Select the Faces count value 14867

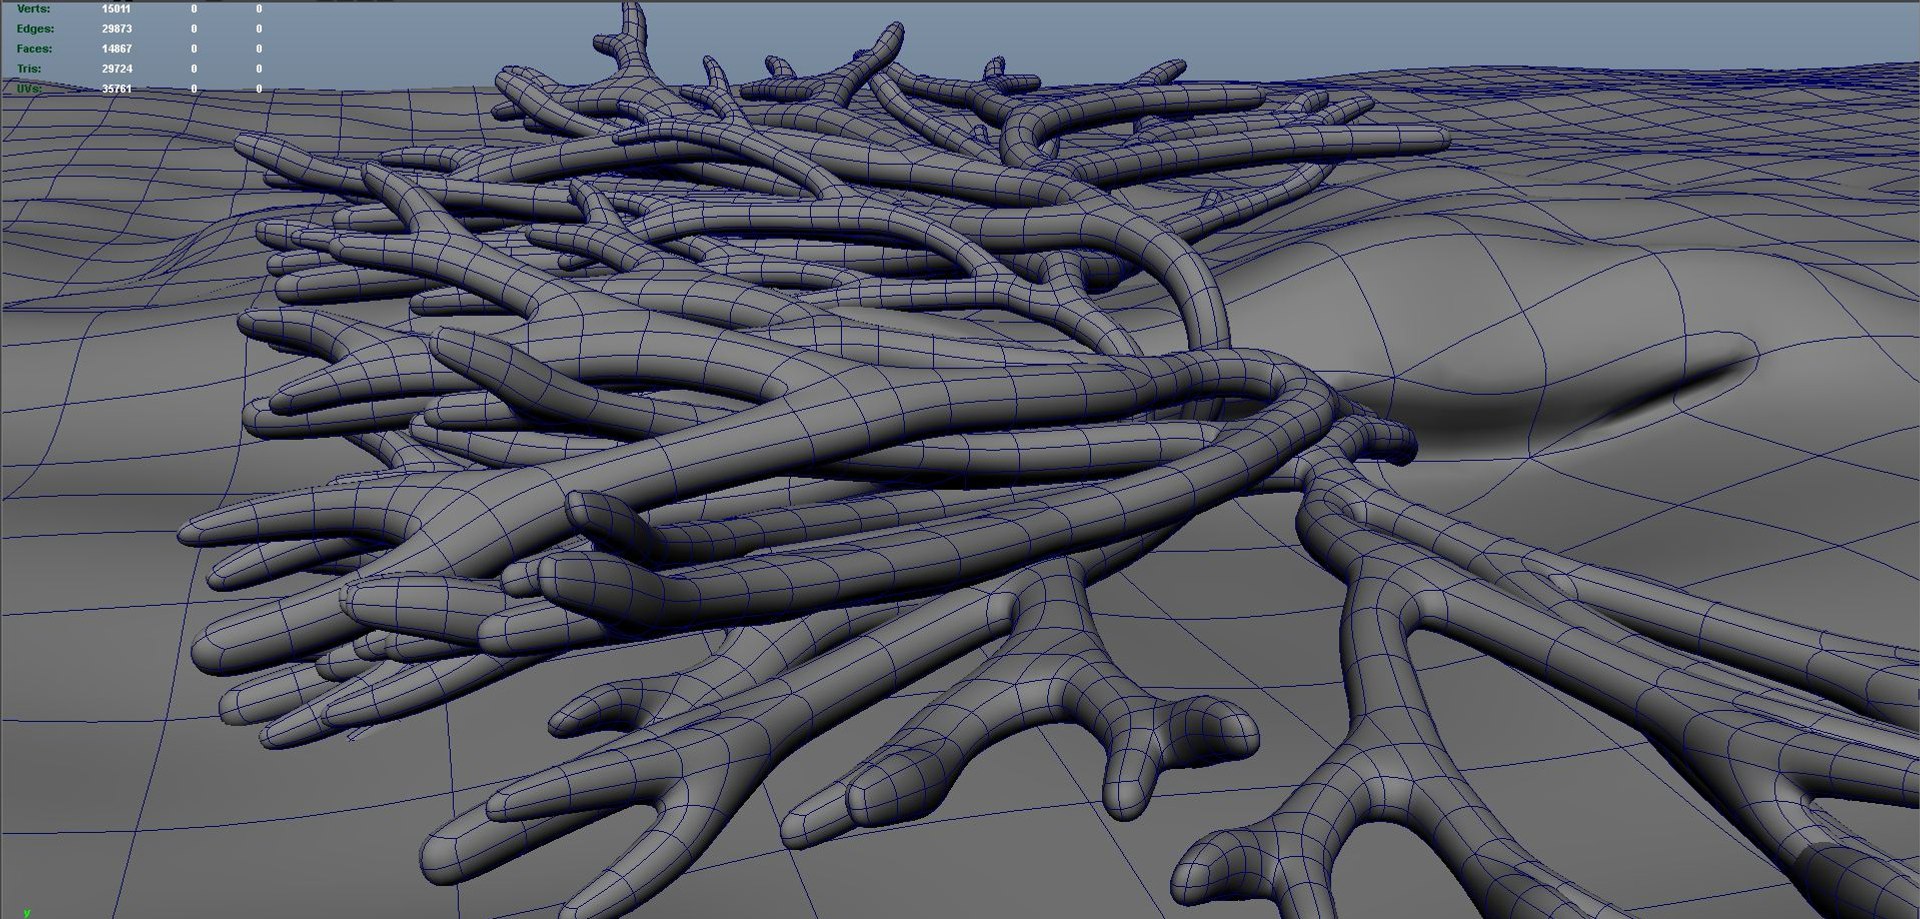(x=116, y=49)
